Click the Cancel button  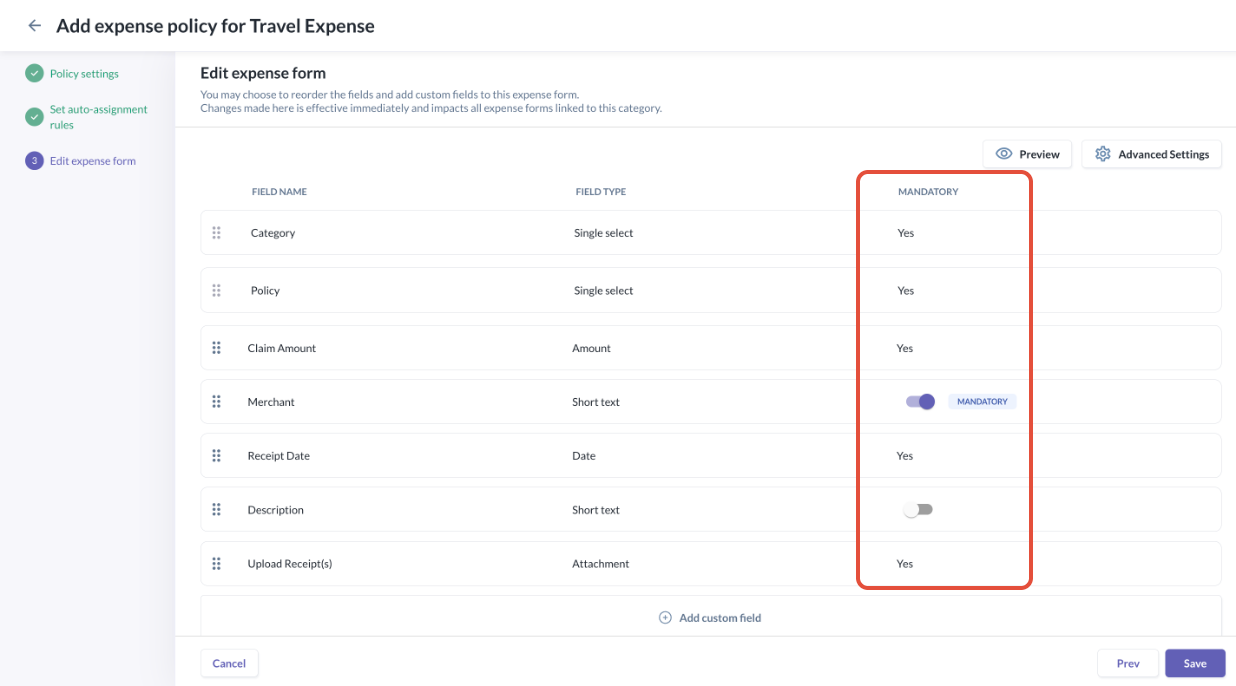tap(229, 663)
